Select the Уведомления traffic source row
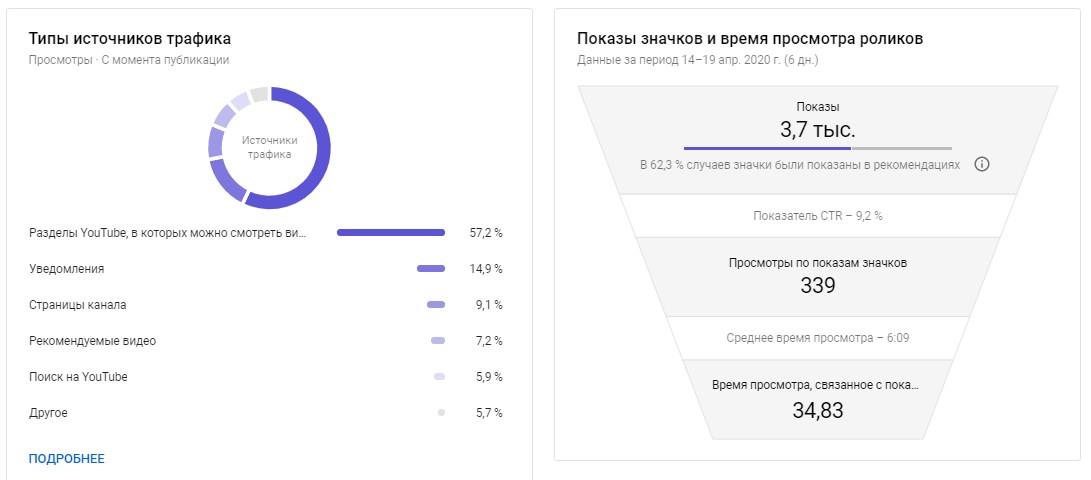1091x480 pixels. coord(67,269)
